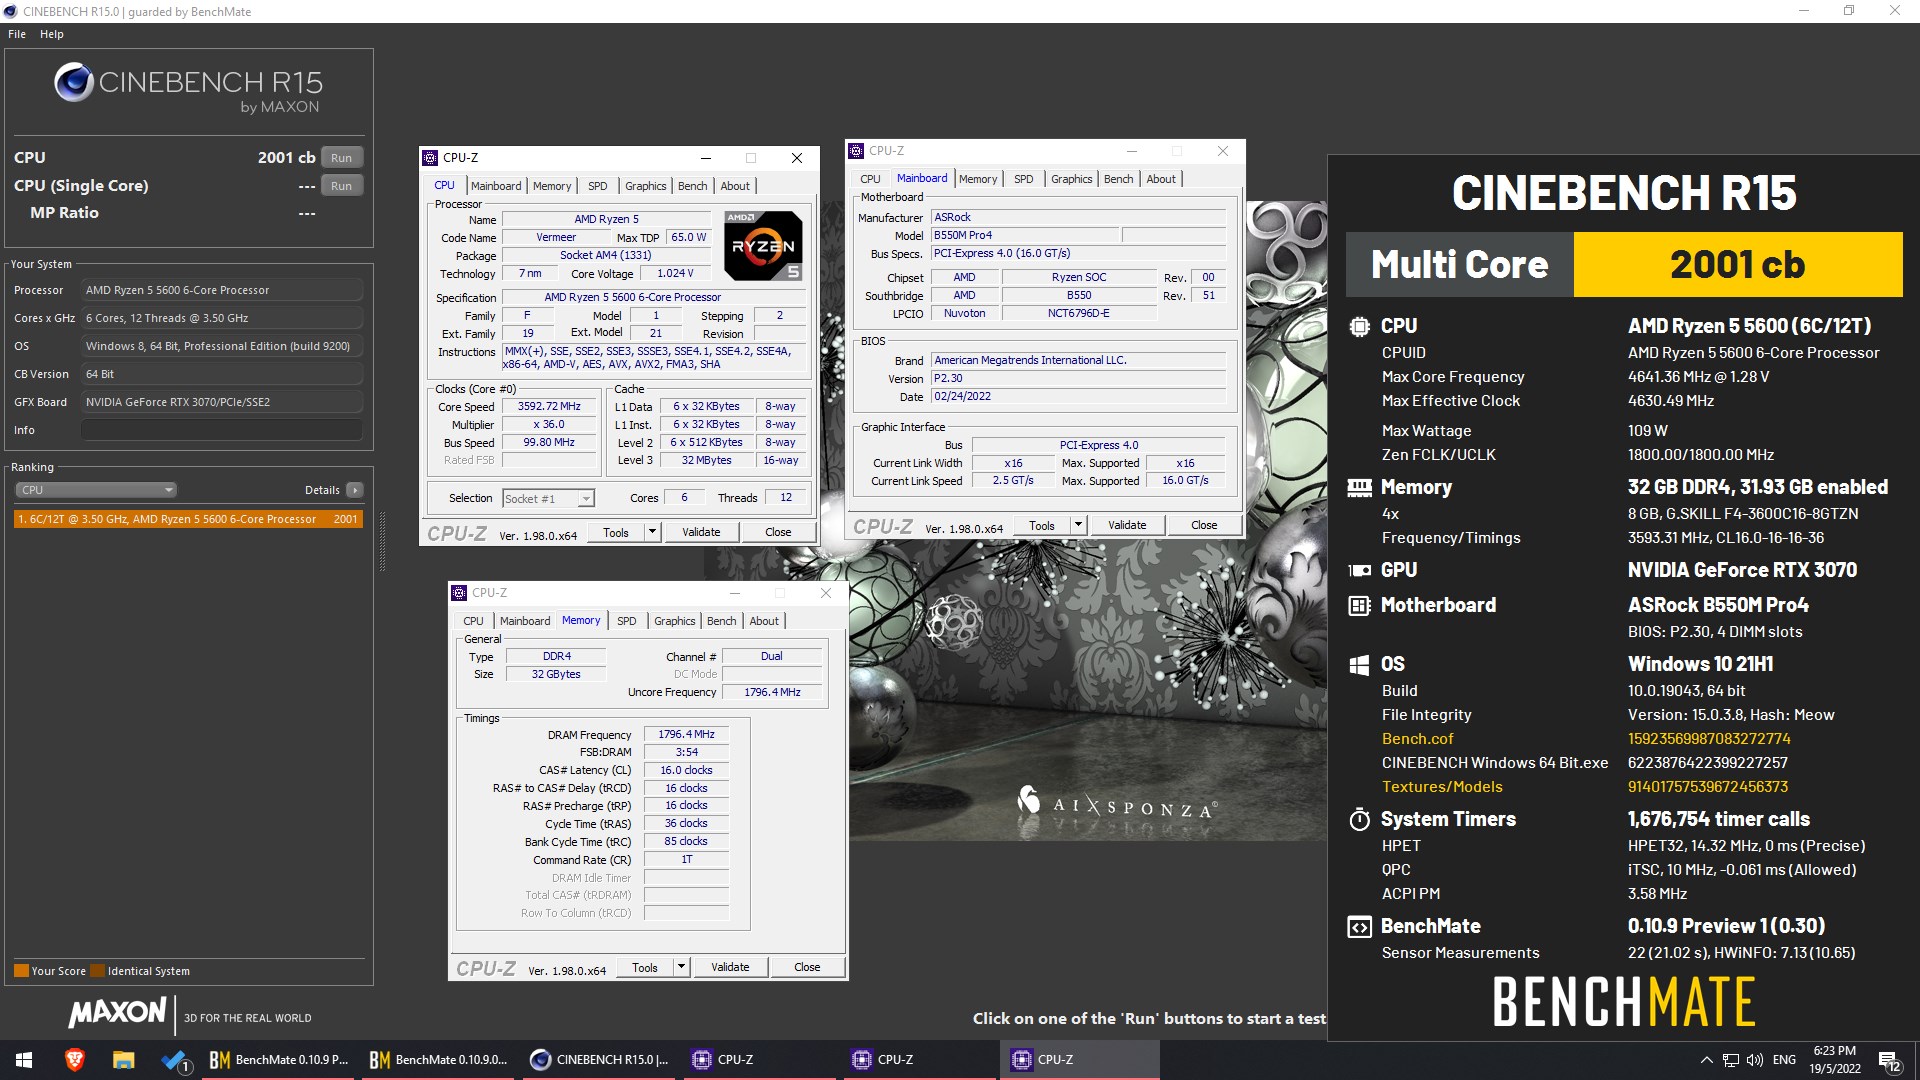
Task: Open SPD tab in the Memory CPU-Z window
Action: pos(627,621)
